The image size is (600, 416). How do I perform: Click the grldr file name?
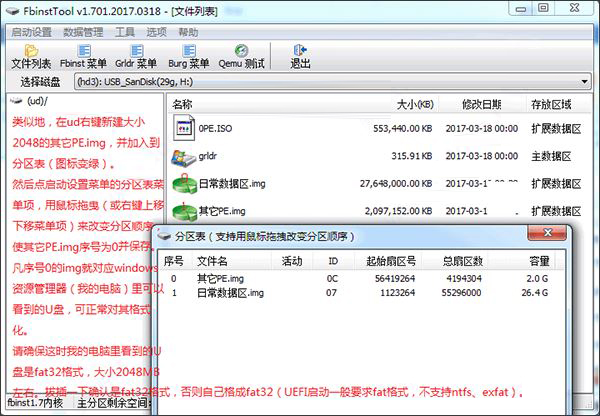pyautogui.click(x=208, y=156)
